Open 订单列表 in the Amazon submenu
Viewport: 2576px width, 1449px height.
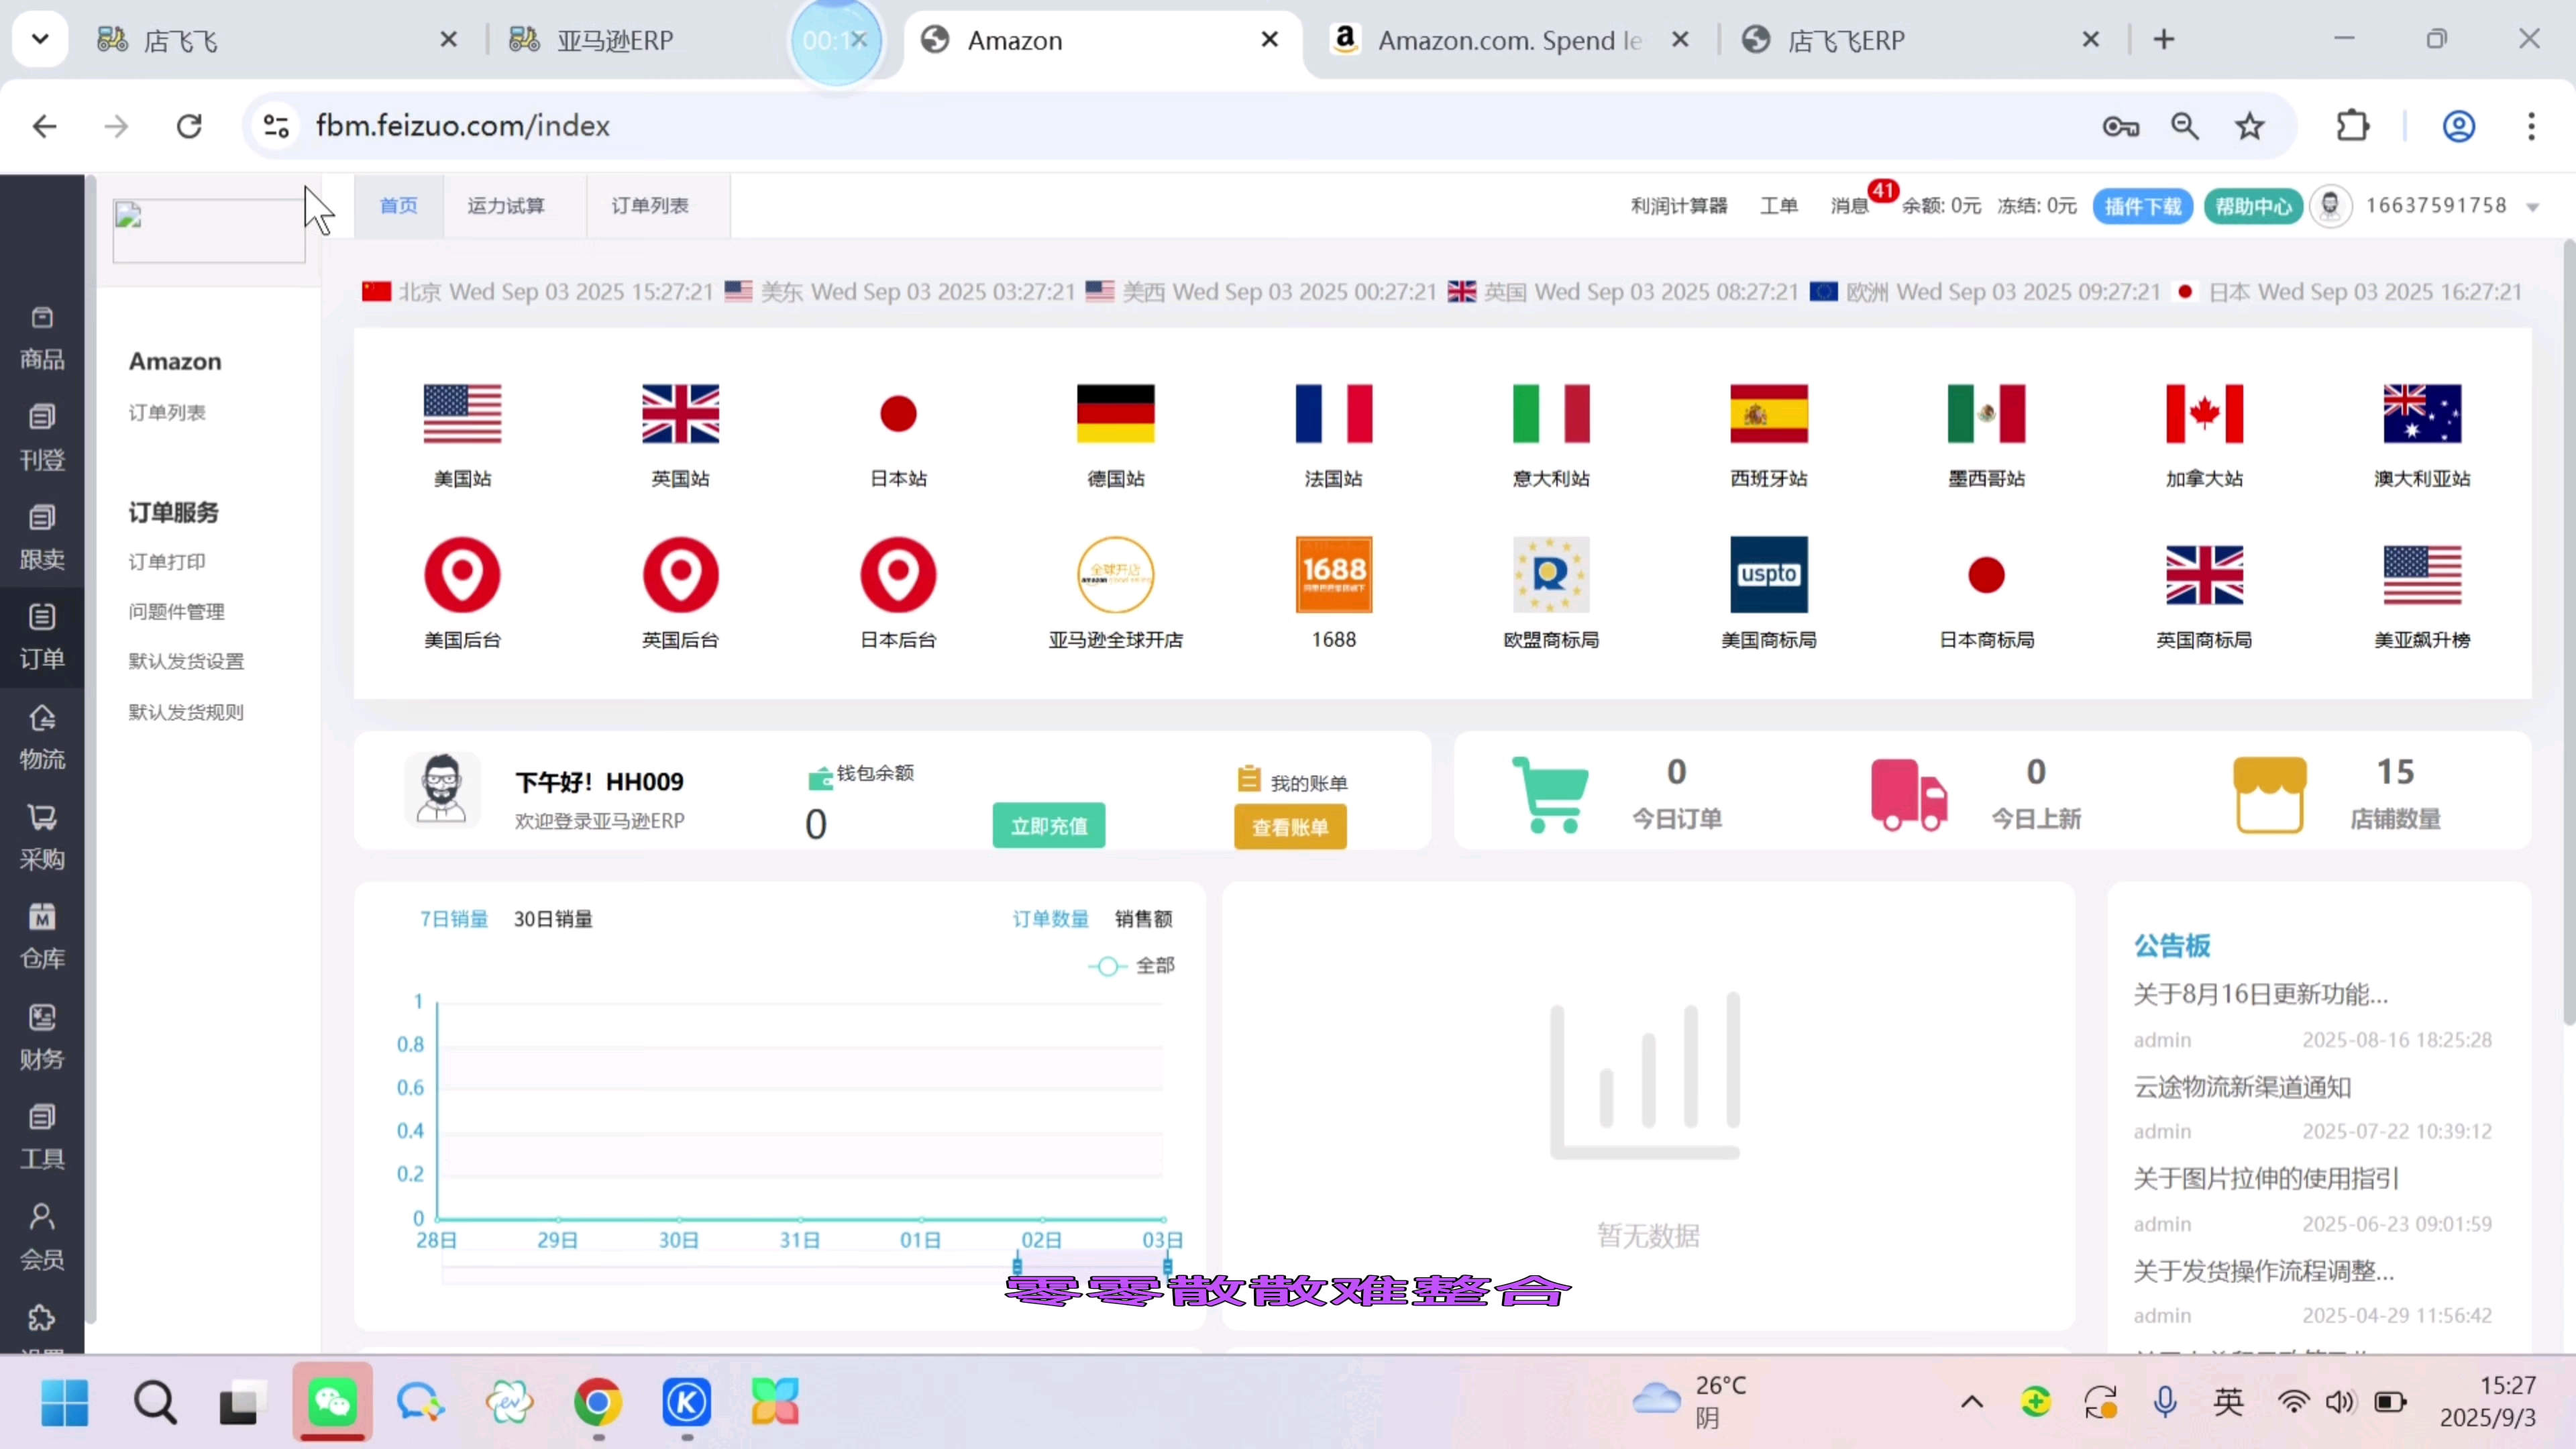(167, 412)
